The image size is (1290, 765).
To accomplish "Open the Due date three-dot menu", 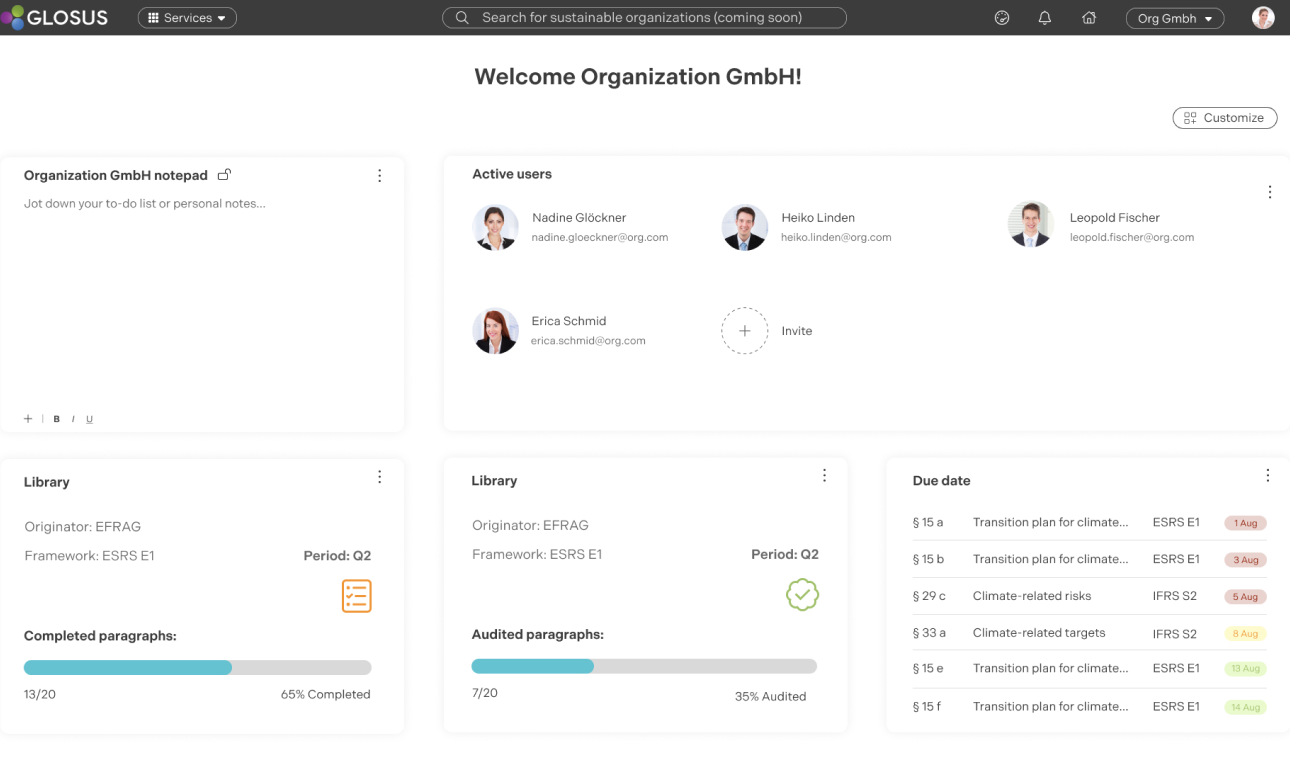I will tap(1268, 476).
